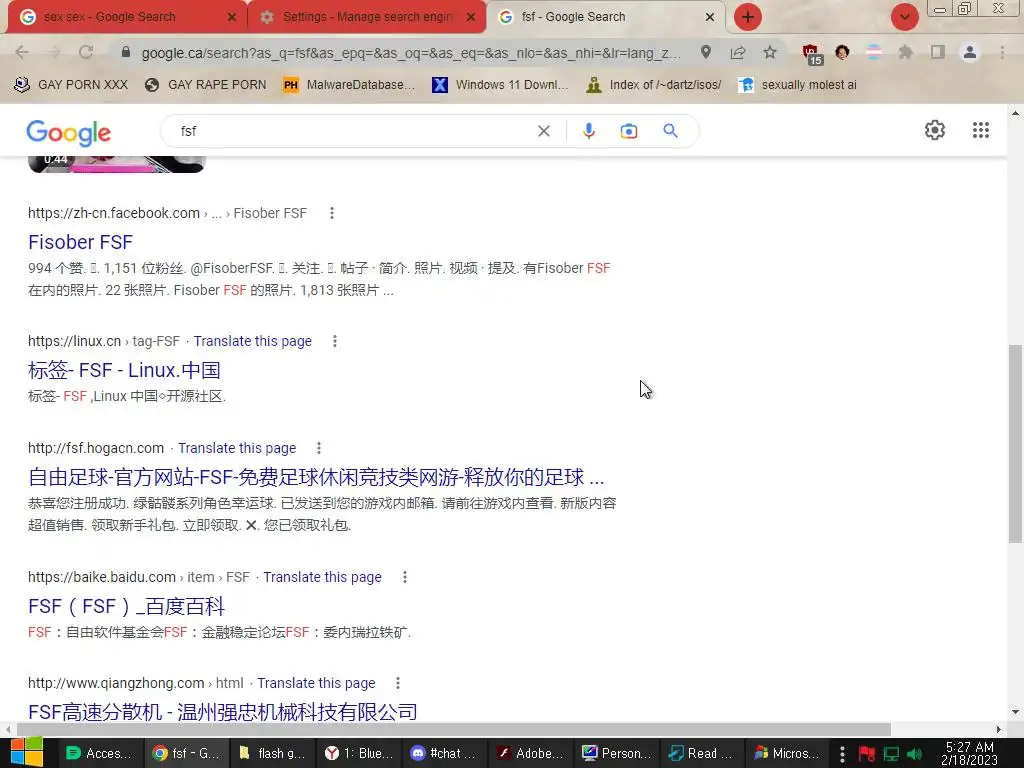Go to Google home via the logo
This screenshot has height=768, width=1024.
[x=69, y=133]
